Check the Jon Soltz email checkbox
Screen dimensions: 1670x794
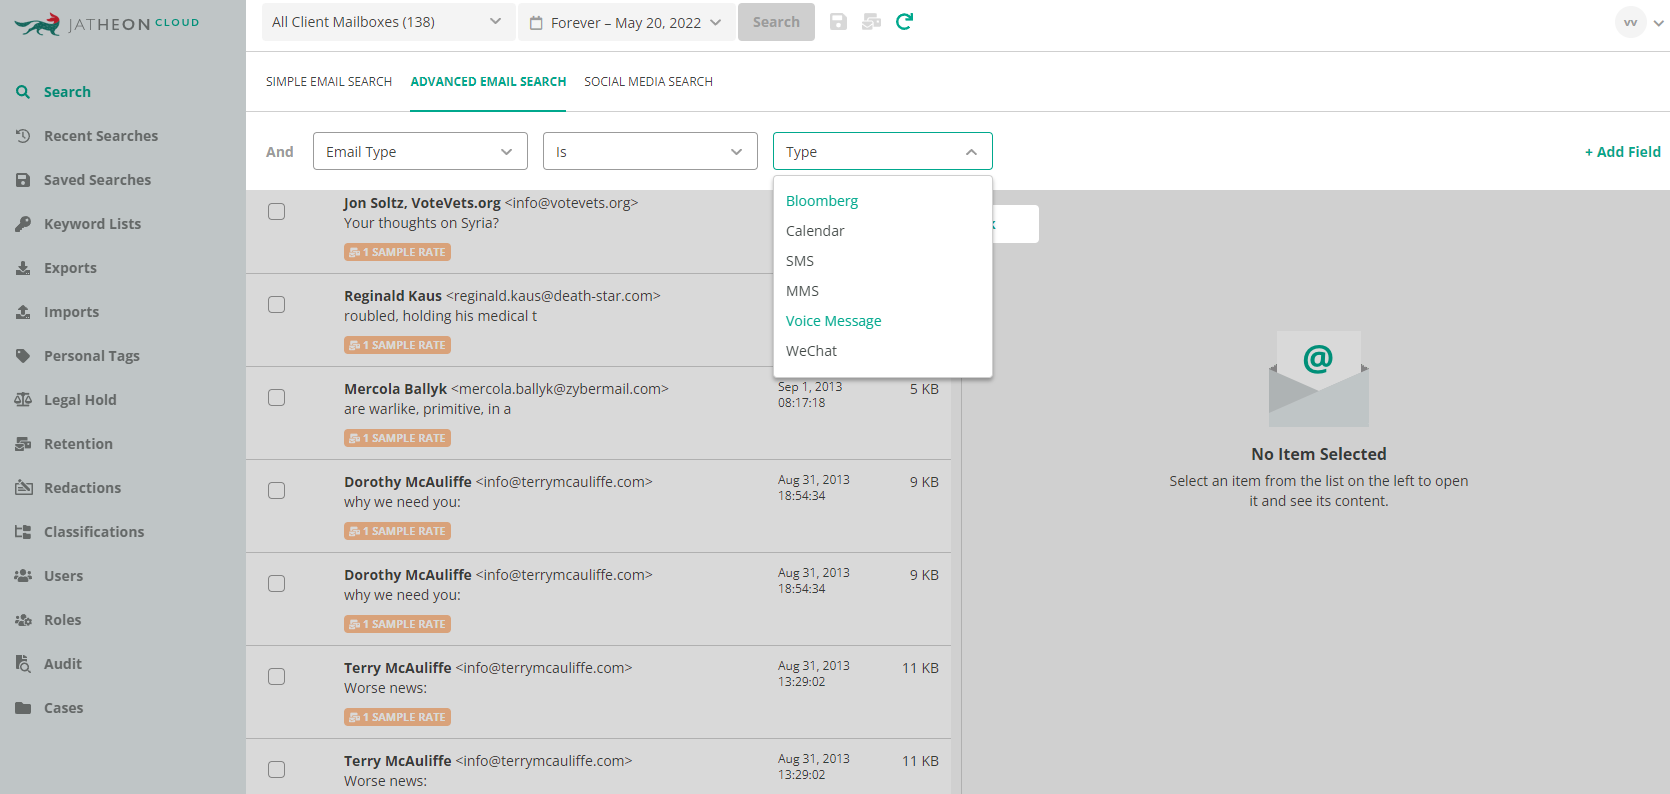(x=277, y=212)
